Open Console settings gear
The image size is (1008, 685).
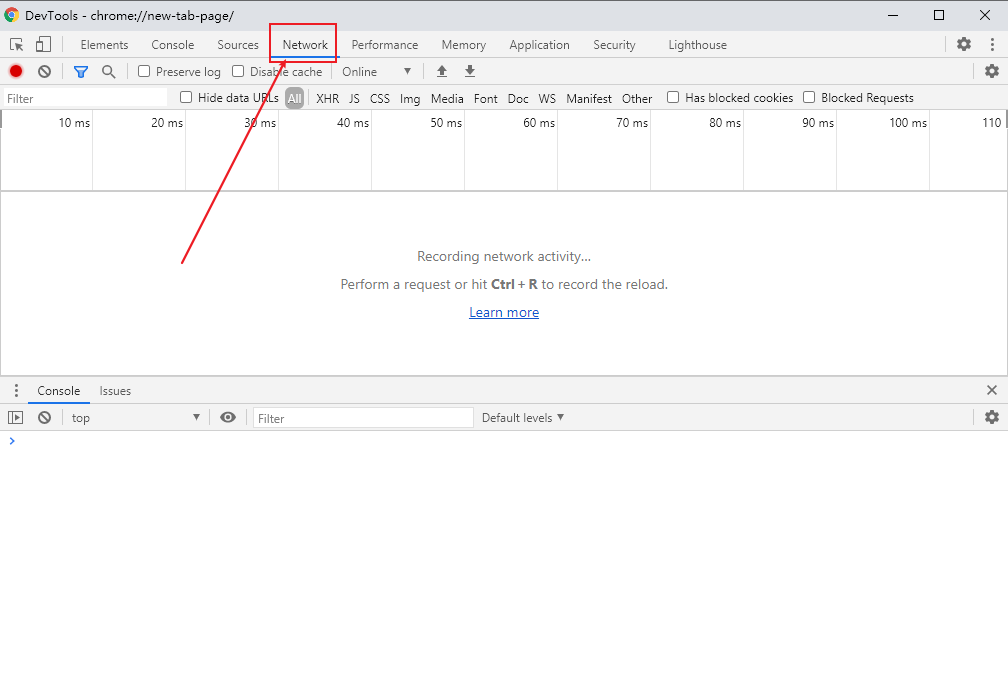pyautogui.click(x=992, y=417)
